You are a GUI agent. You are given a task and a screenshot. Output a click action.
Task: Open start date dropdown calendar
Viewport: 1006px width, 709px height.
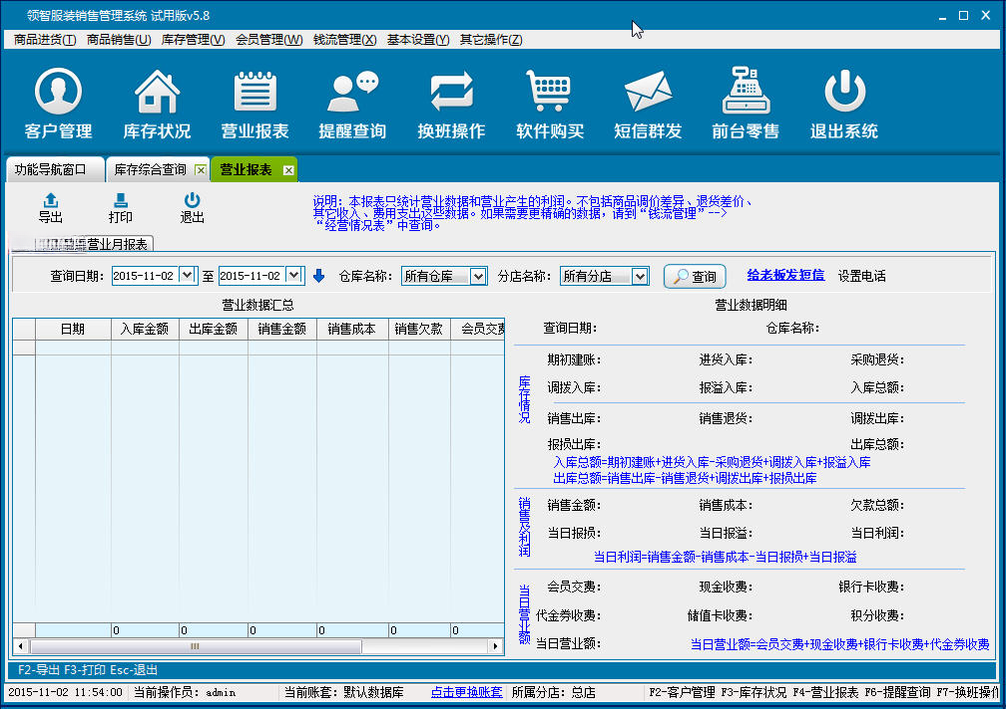click(187, 275)
